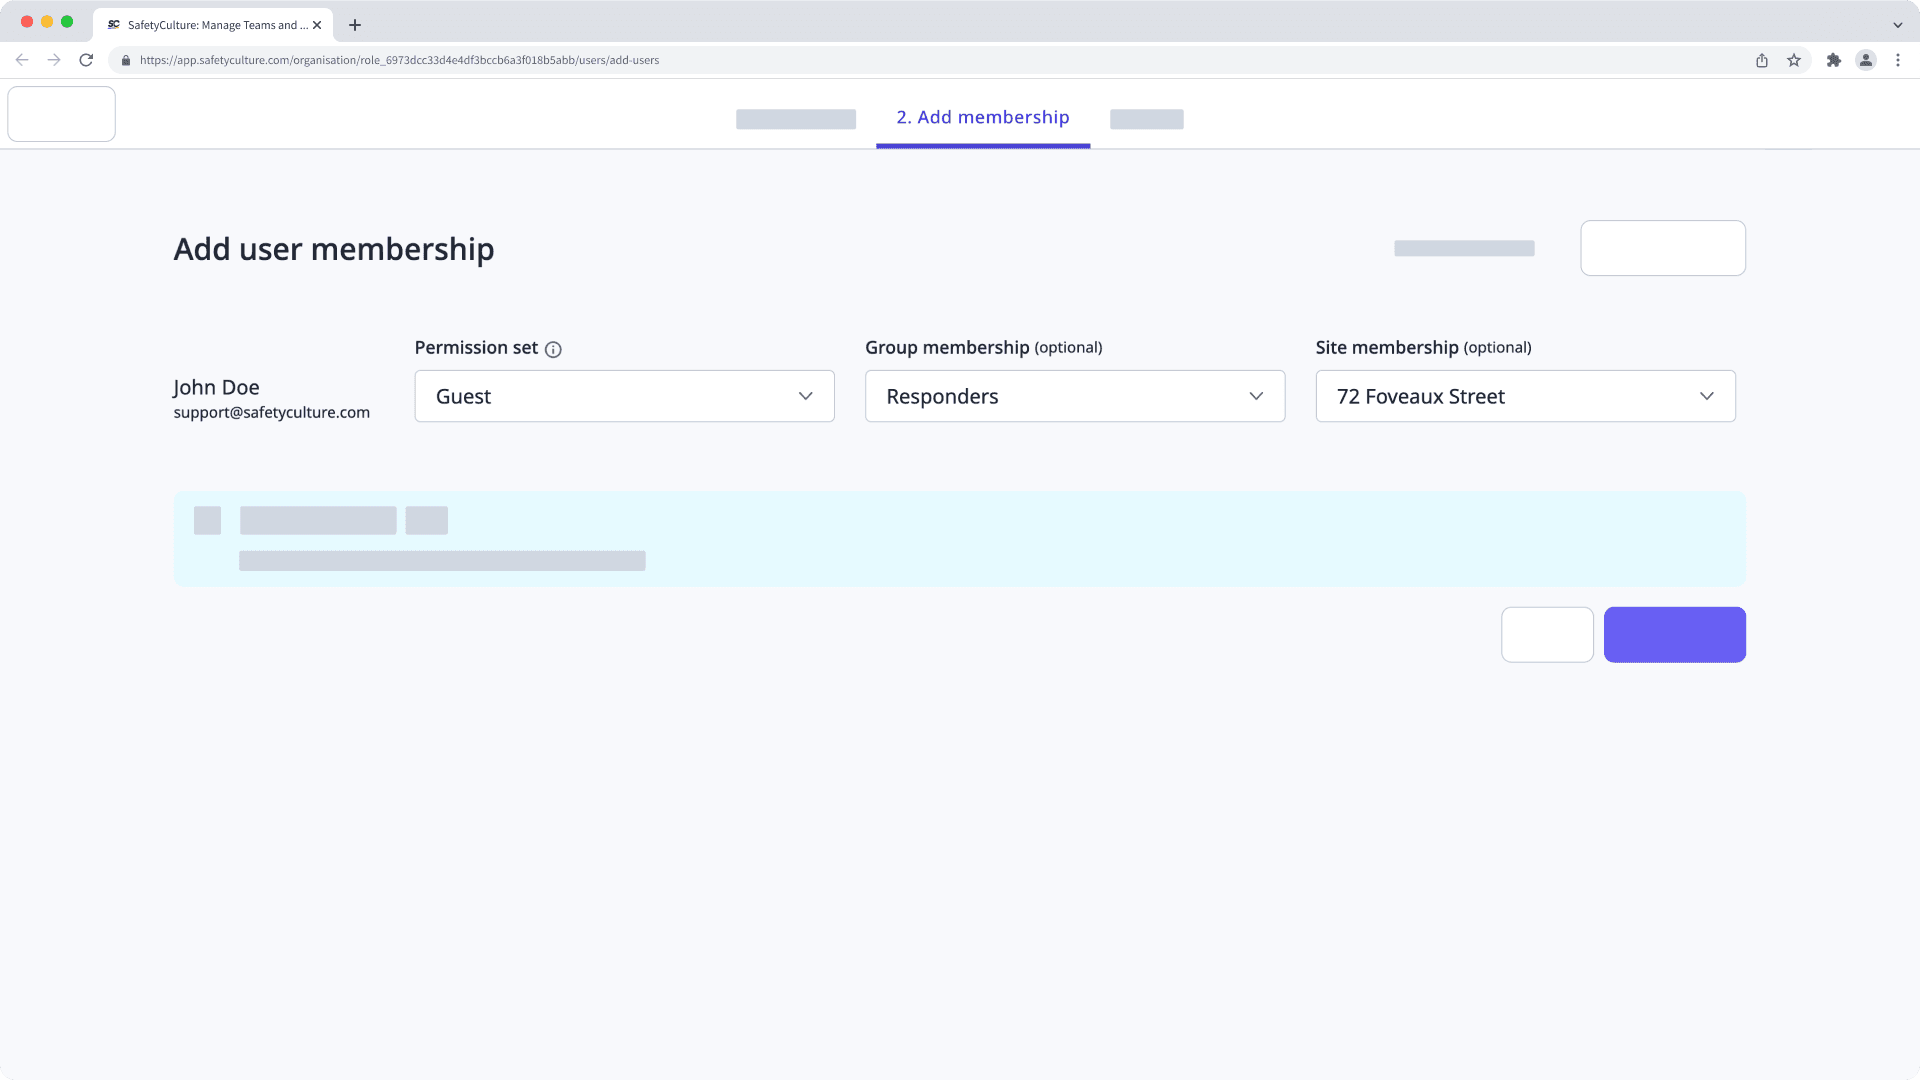Click the white outlined button near top right

coord(1662,248)
